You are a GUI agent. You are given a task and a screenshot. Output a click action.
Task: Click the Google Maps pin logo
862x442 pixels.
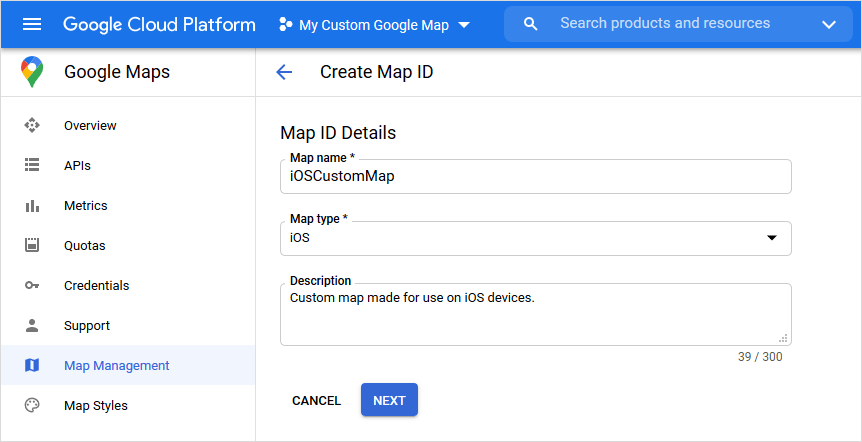[32, 72]
